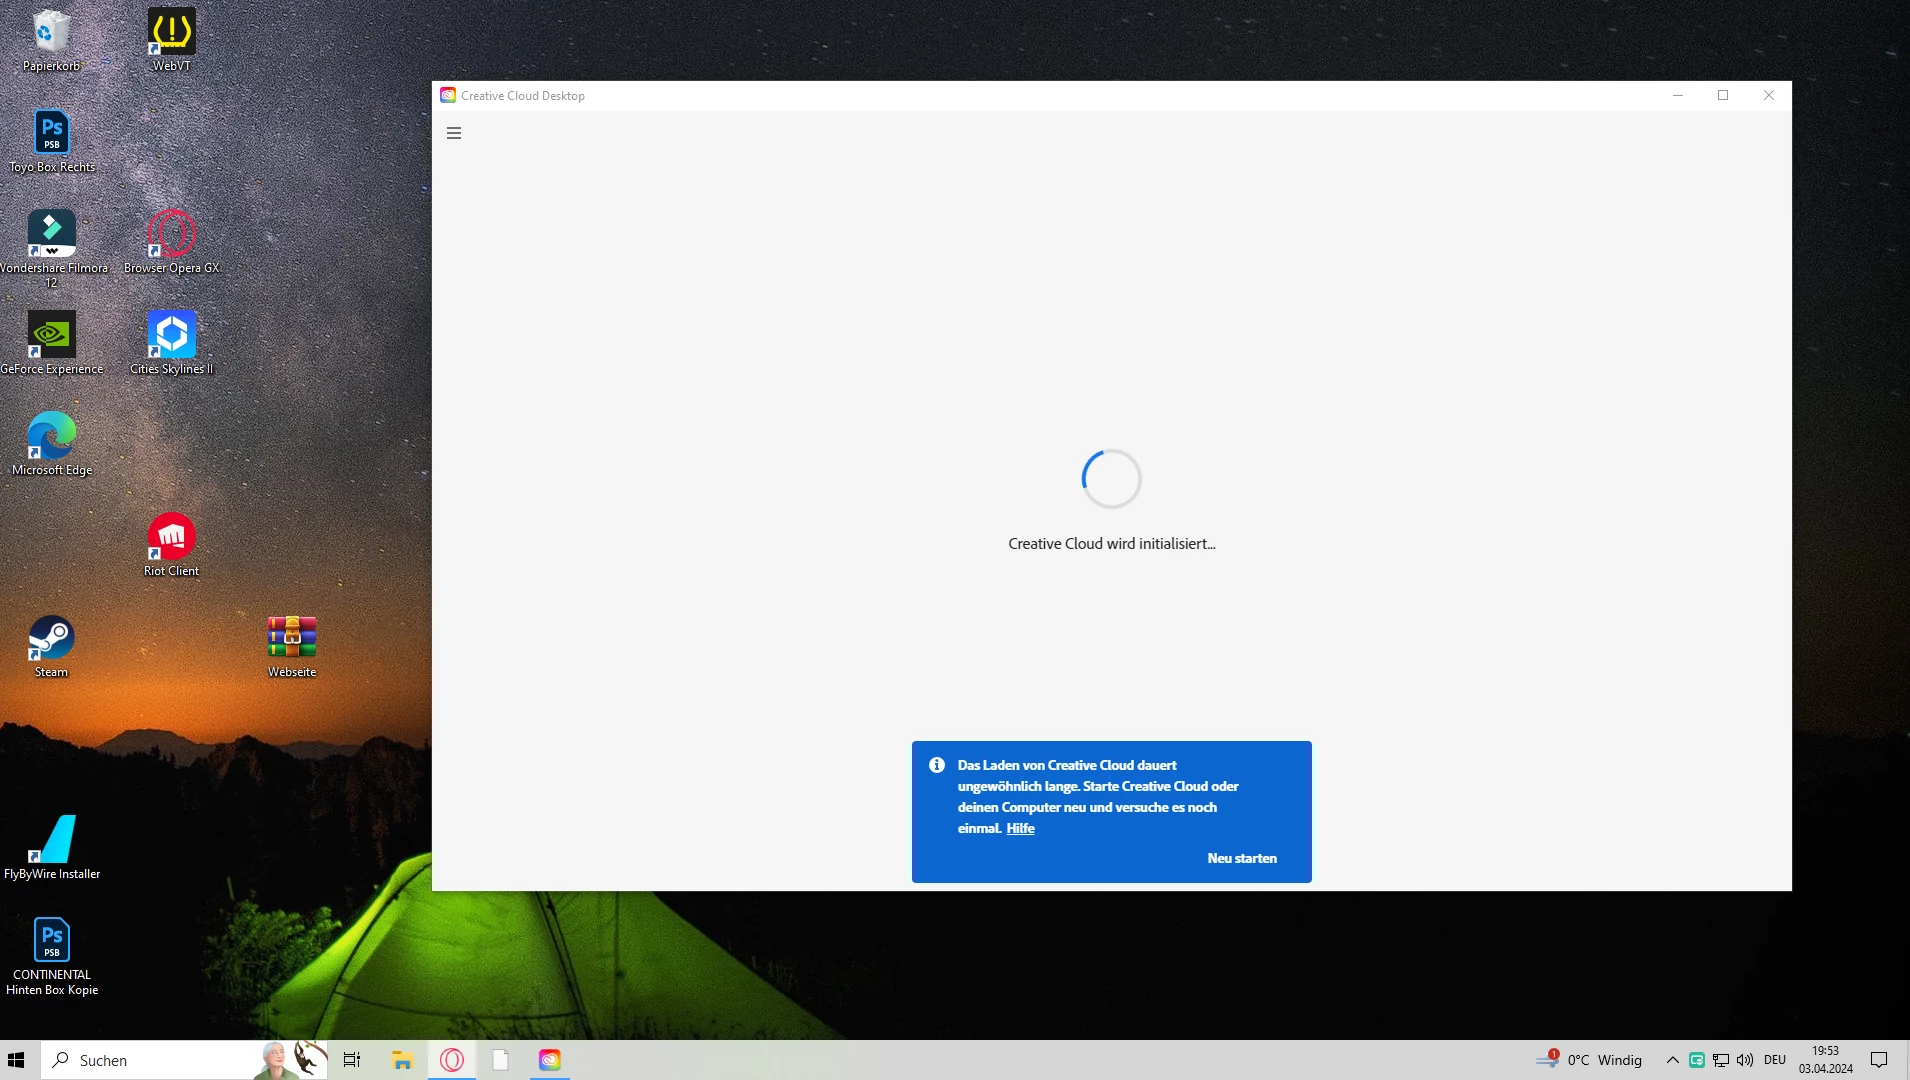Image resolution: width=1910 pixels, height=1080 pixels.
Task: Expand hidden system tray icons
Action: click(x=1672, y=1060)
